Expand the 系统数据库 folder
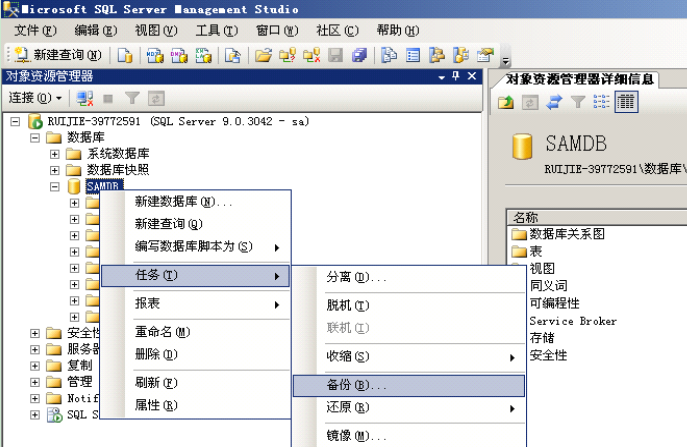 coord(55,154)
